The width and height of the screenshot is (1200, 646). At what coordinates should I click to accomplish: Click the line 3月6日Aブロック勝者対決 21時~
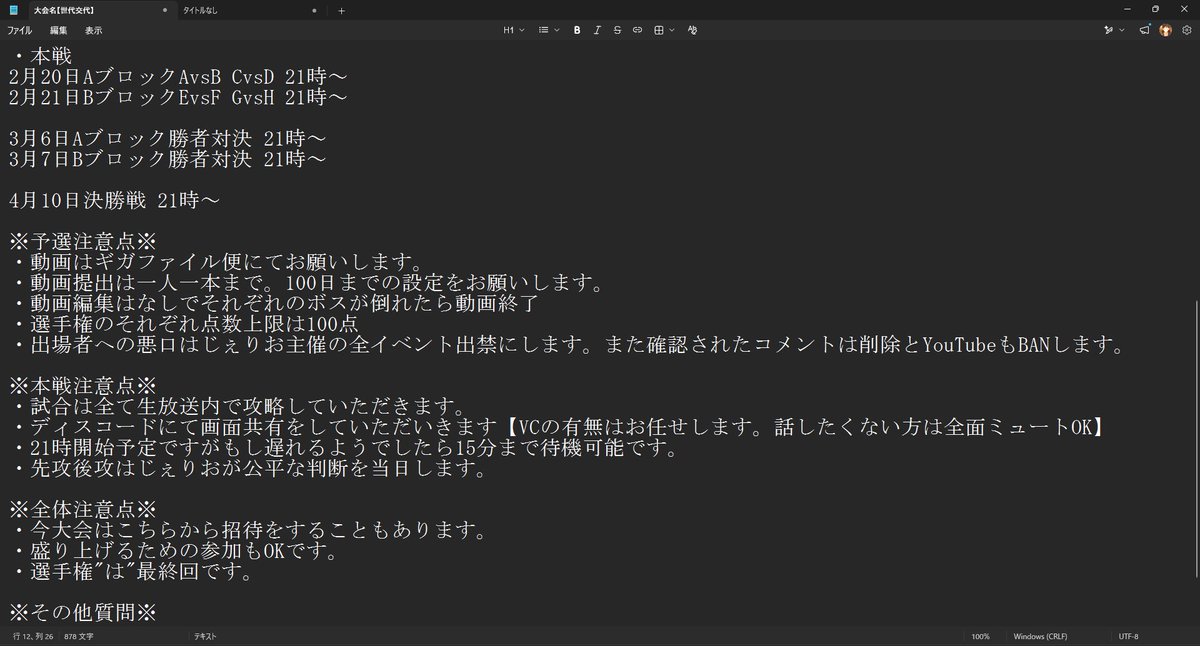[167, 139]
